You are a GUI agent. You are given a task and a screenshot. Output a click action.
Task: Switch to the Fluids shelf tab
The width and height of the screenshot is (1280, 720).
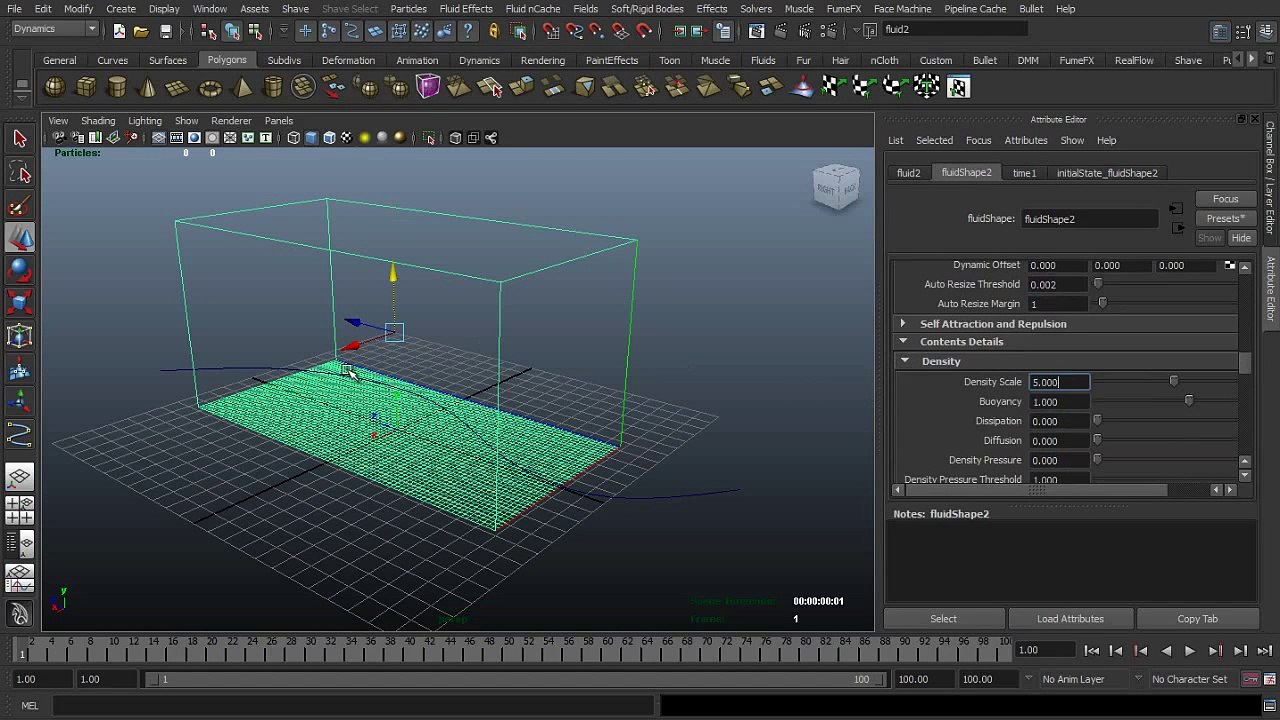(763, 60)
